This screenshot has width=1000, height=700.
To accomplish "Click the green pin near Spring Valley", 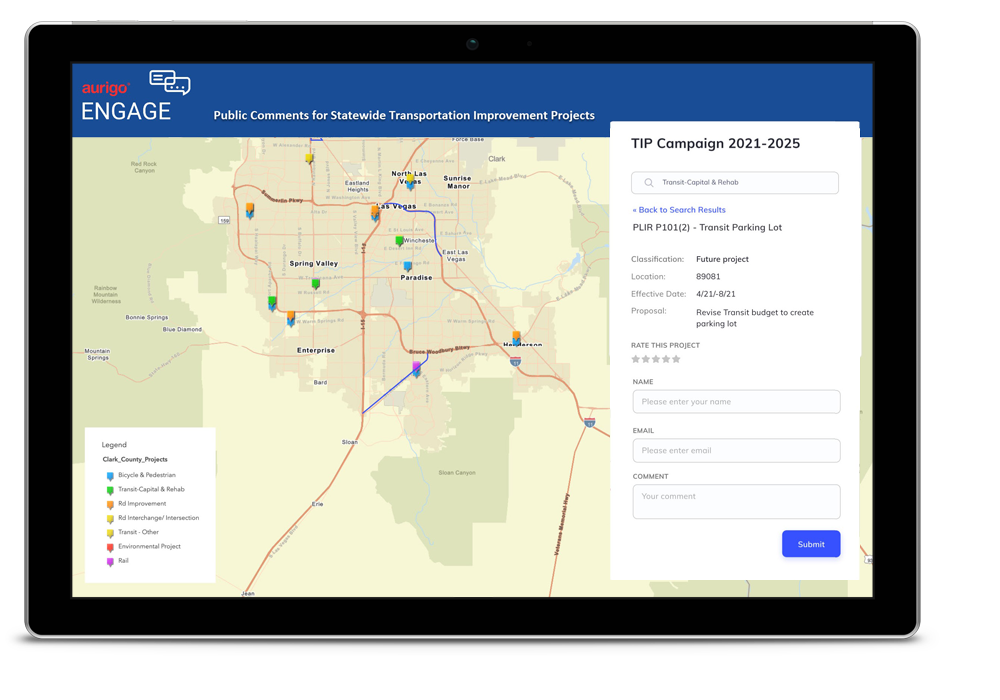I will click(315, 283).
